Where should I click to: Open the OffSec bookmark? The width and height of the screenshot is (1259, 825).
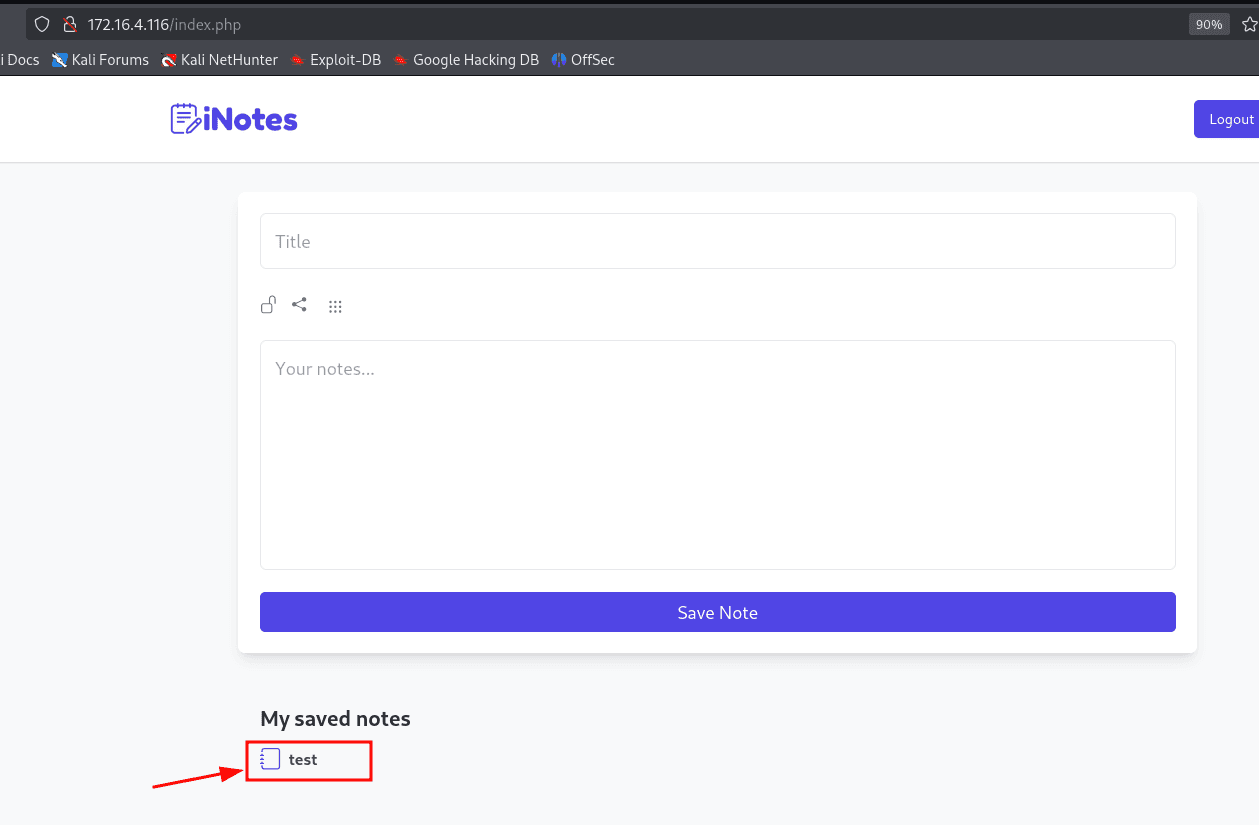click(583, 60)
